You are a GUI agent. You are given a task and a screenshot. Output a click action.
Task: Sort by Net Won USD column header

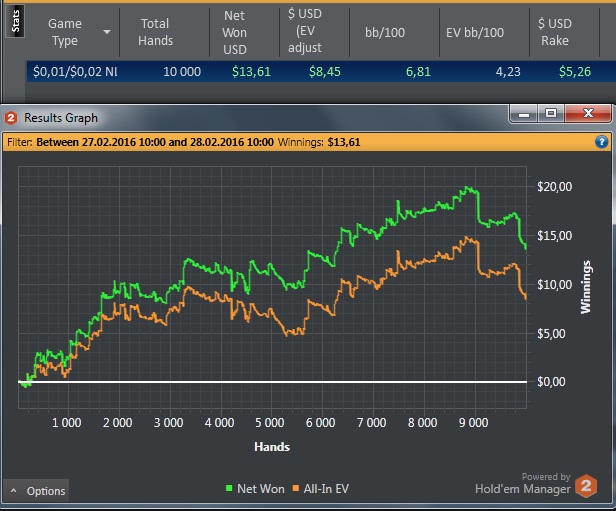tap(235, 32)
